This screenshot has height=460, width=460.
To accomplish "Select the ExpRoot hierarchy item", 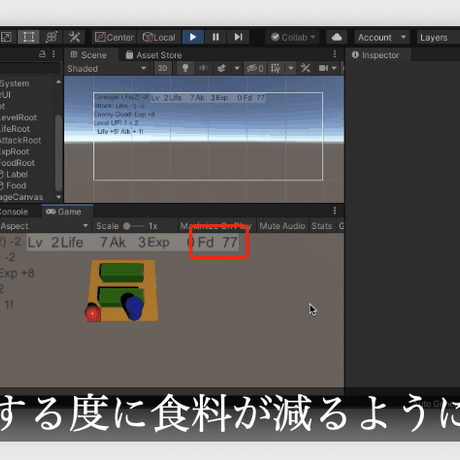I will pos(14,152).
